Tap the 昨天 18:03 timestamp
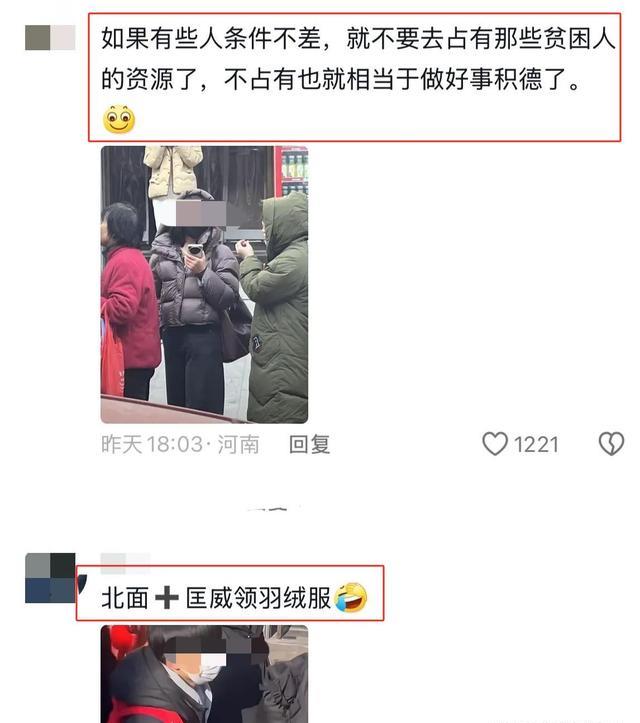 [152, 444]
